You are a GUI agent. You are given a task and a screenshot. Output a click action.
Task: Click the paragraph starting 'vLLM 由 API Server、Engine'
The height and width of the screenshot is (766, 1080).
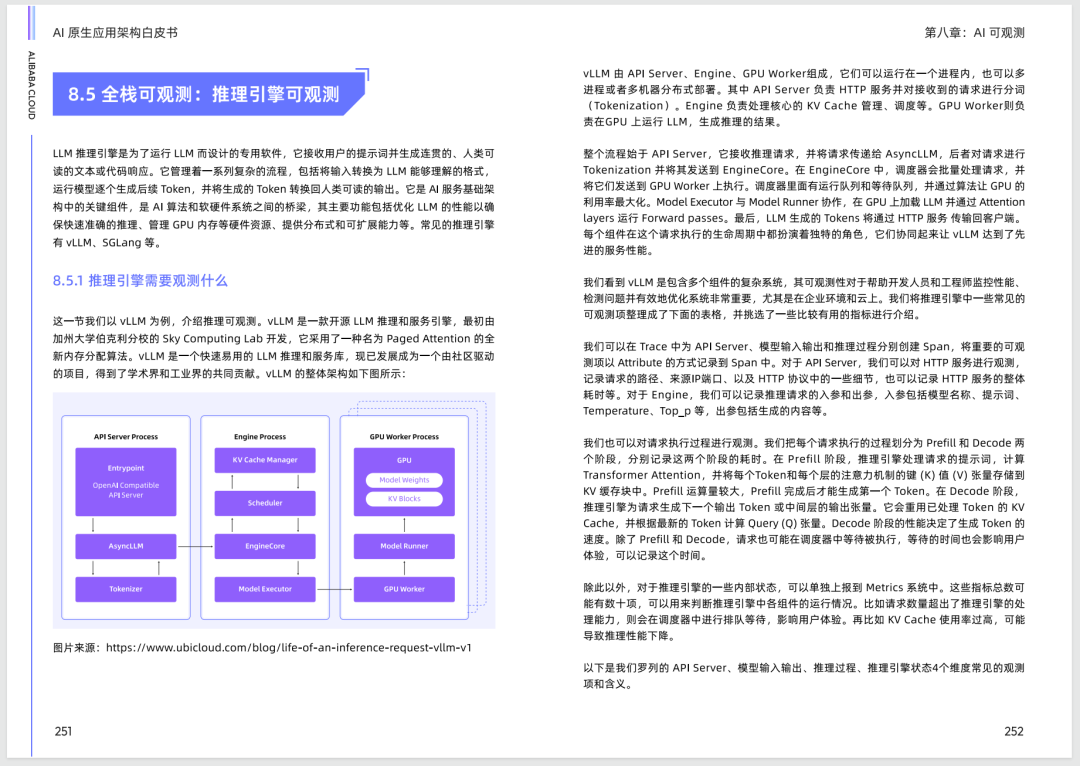click(804, 97)
